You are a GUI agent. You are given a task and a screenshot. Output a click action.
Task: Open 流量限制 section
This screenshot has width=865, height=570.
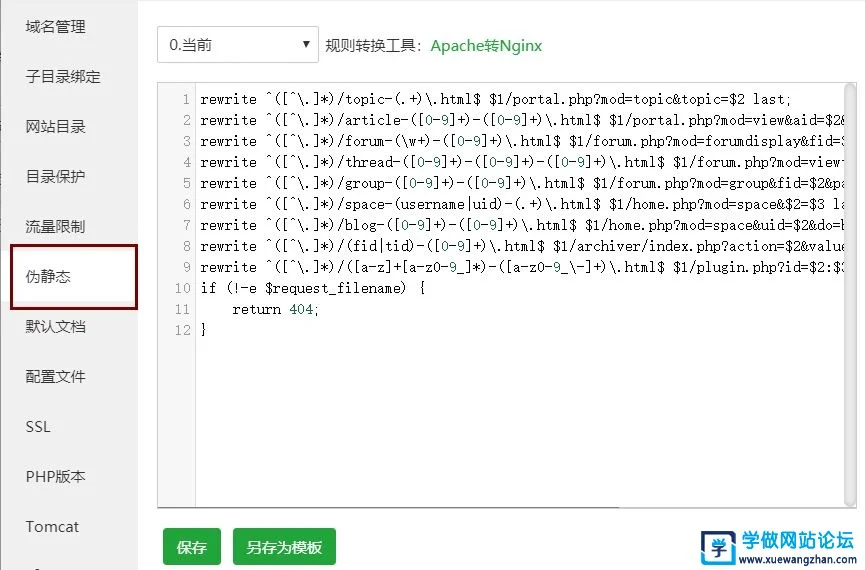click(x=55, y=226)
